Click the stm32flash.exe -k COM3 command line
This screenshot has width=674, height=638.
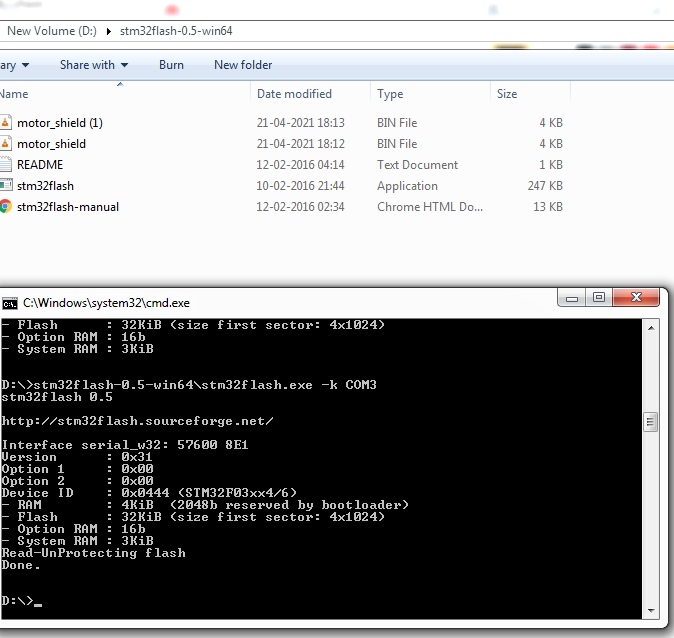click(189, 385)
